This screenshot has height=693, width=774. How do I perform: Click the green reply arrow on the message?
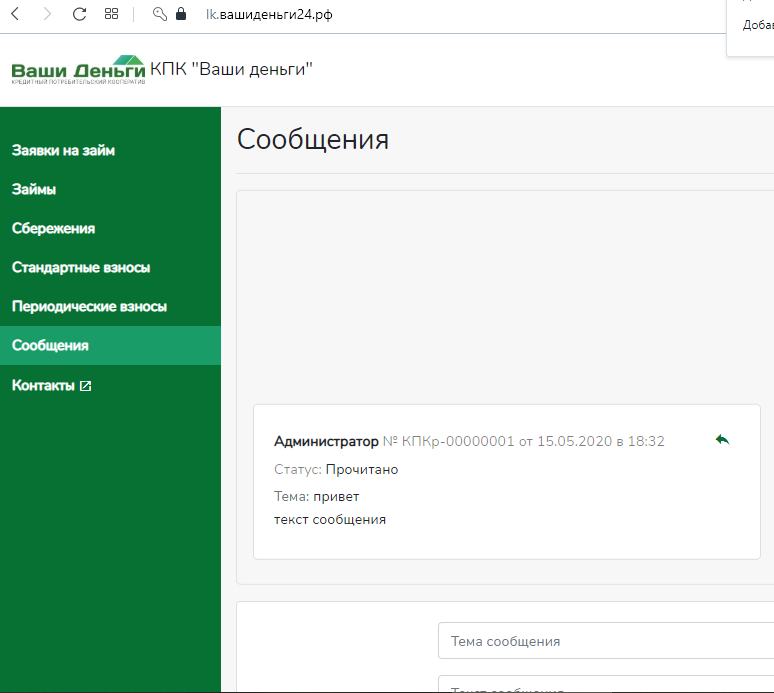coord(722,439)
